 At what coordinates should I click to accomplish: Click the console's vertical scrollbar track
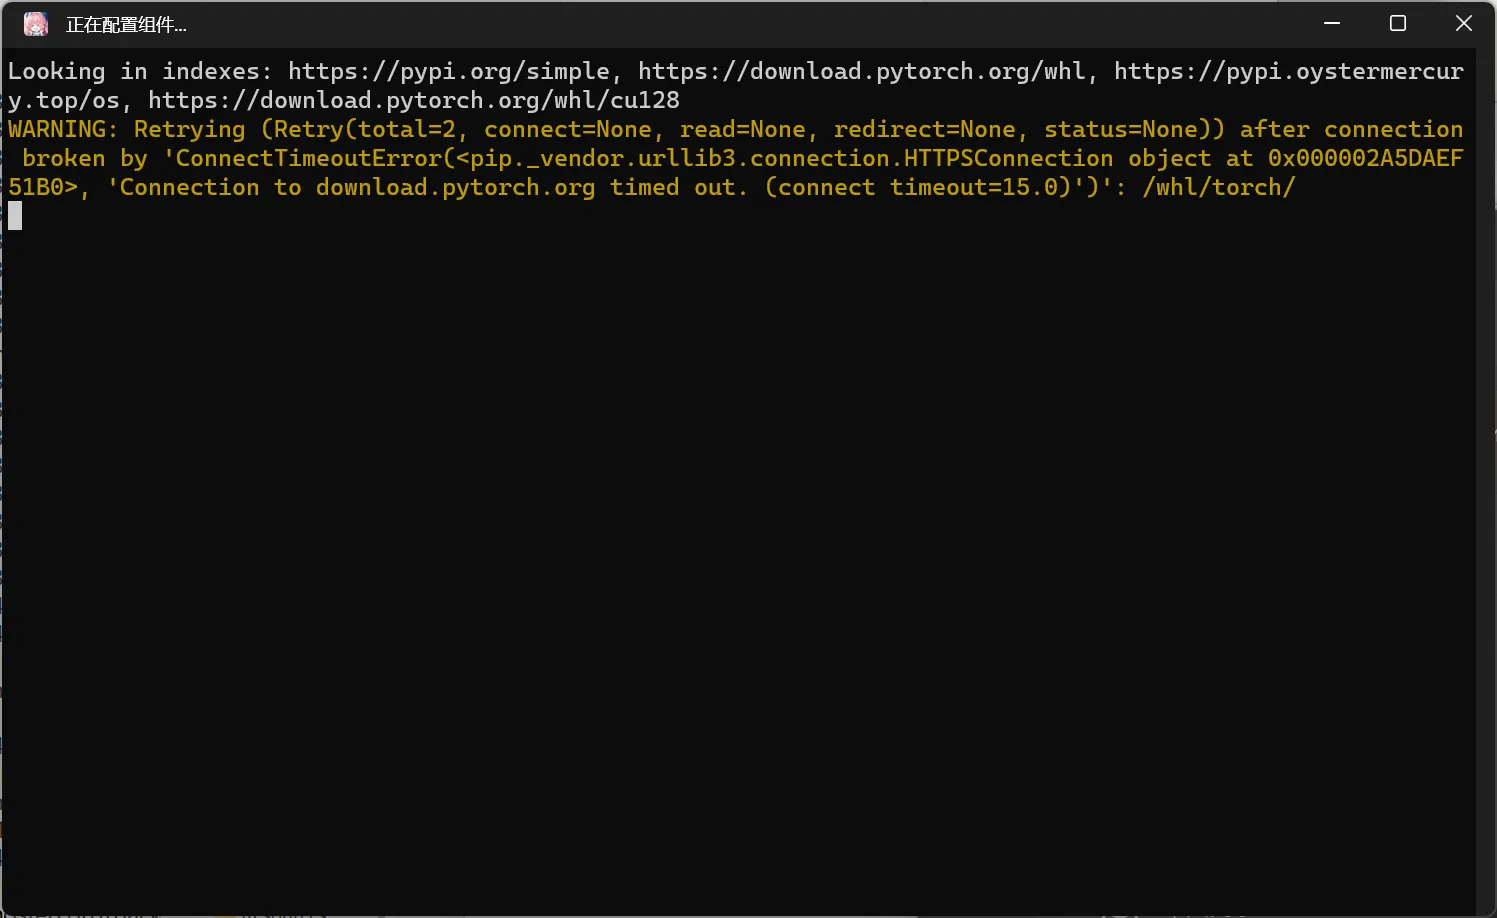pos(1486,480)
